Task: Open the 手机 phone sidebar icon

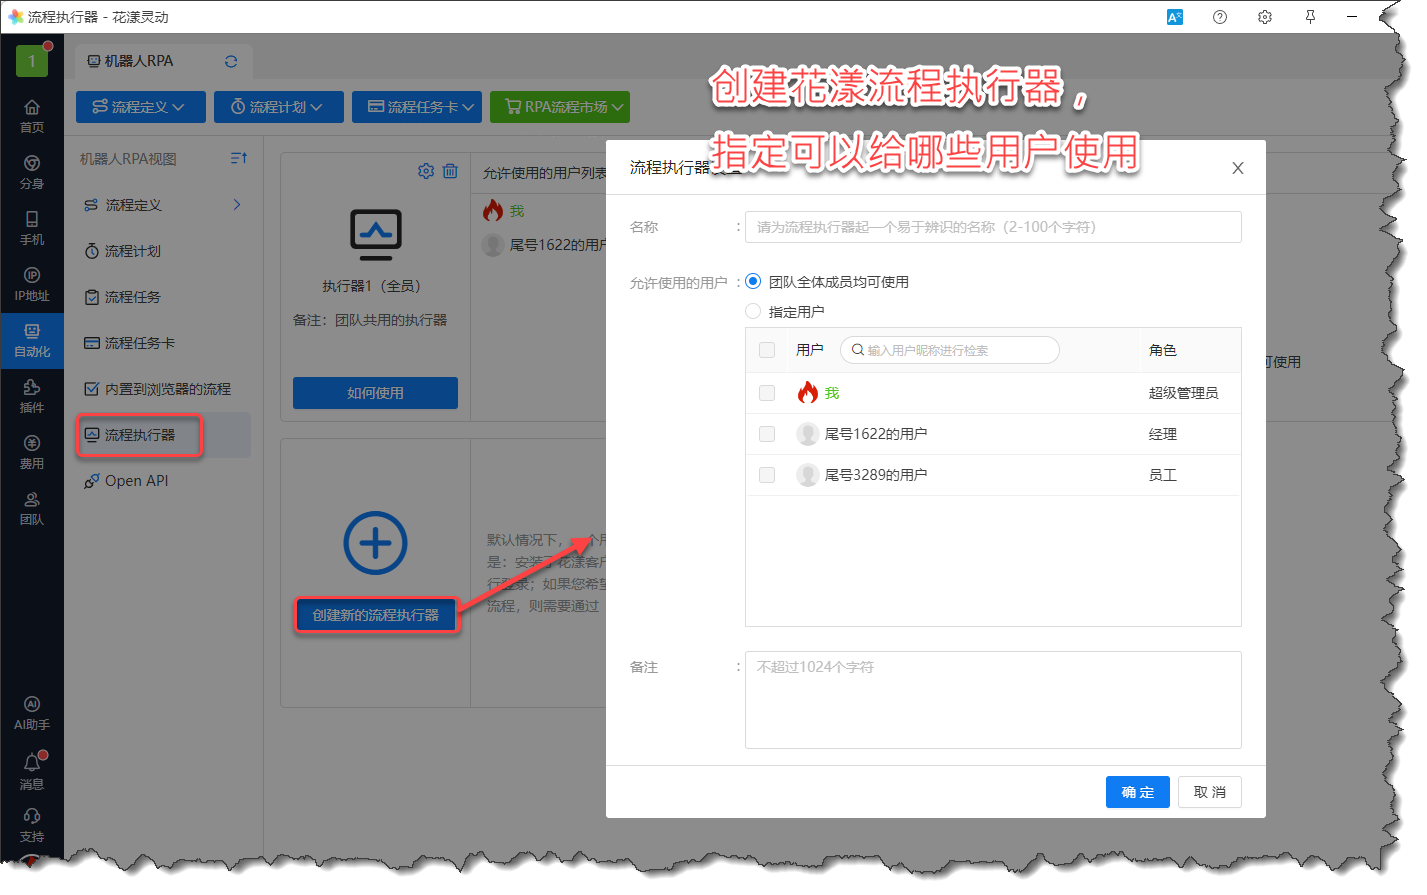Action: [32, 227]
